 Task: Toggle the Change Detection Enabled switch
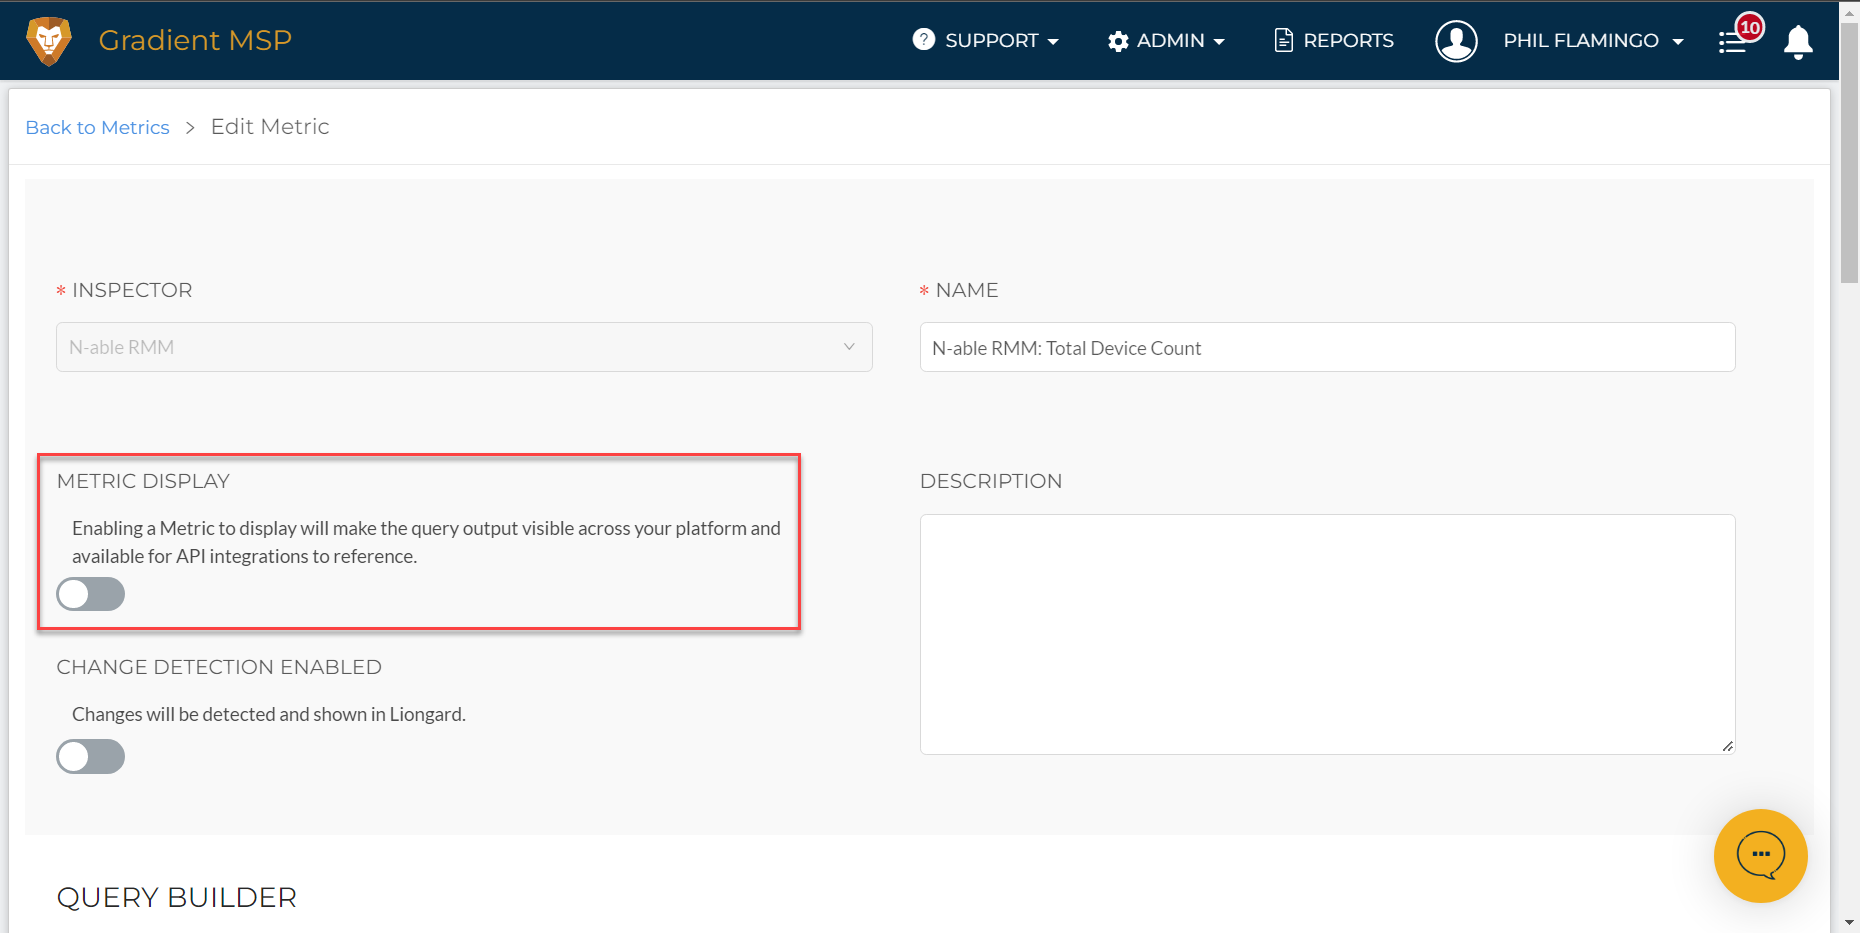coord(91,756)
